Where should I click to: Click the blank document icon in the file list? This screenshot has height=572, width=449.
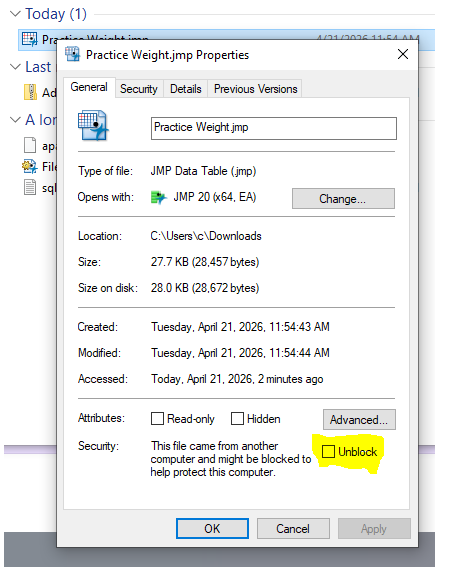click(30, 145)
